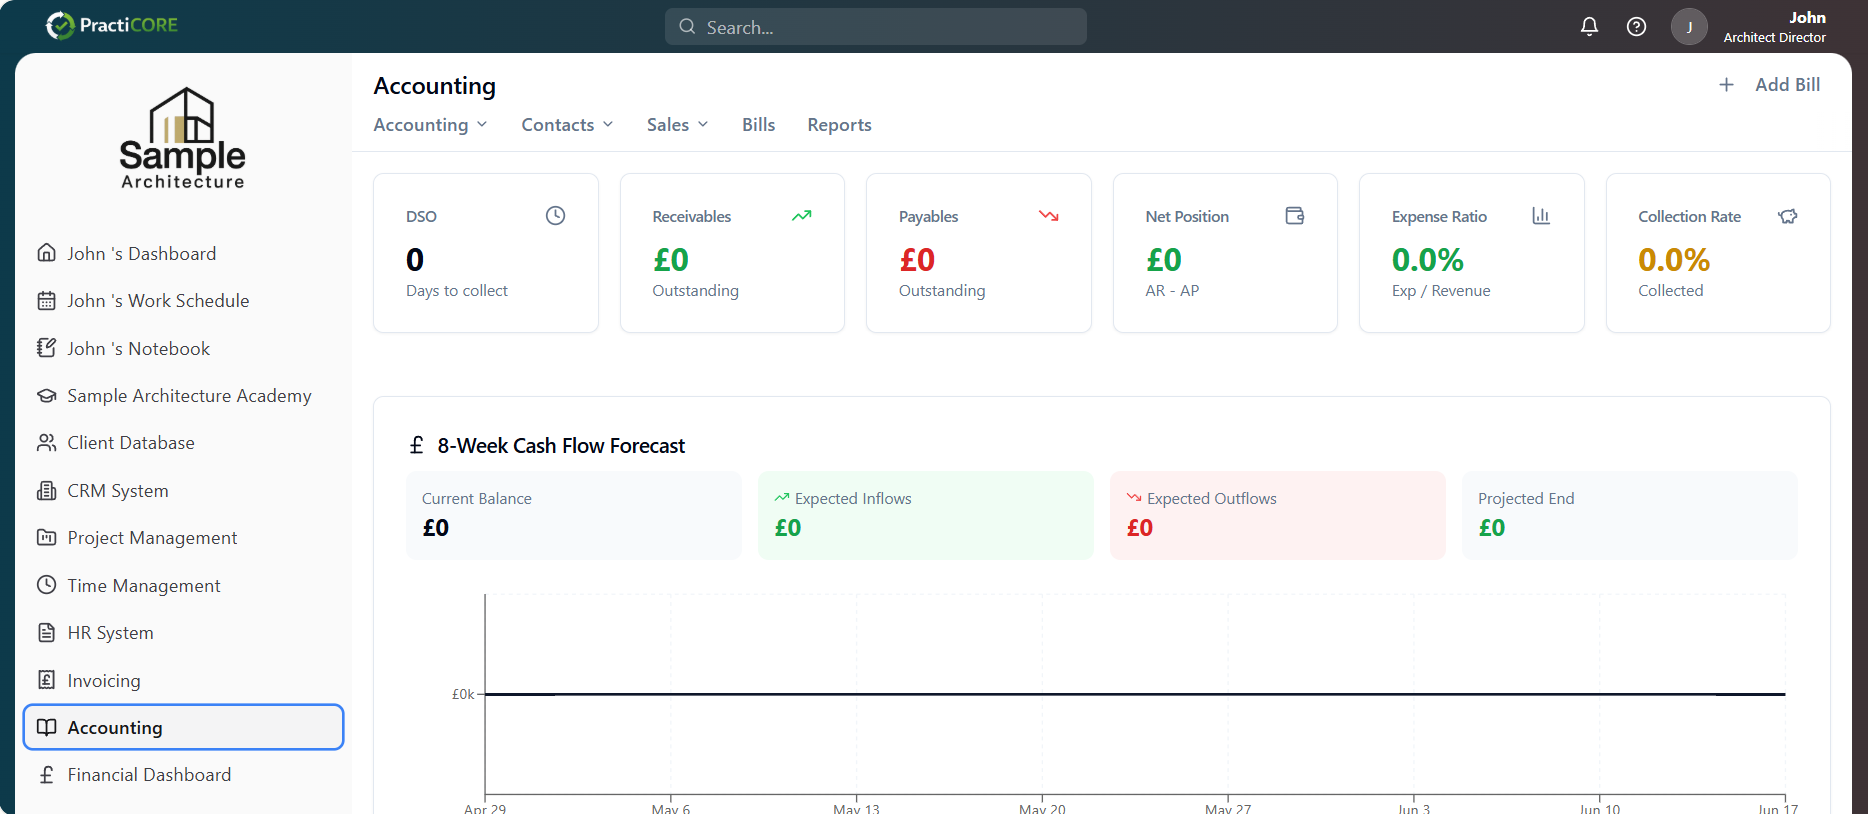Select the Receivables Outstanding card
This screenshot has width=1868, height=814.
(x=732, y=253)
